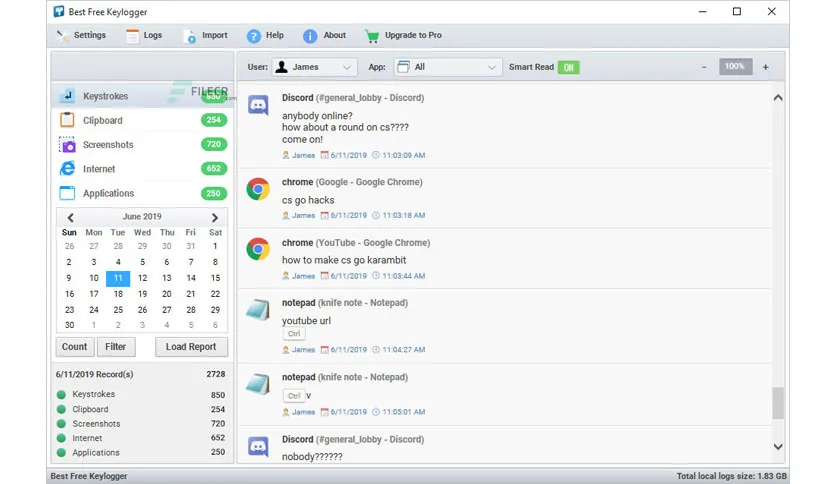The width and height of the screenshot is (836, 484).
Task: Click the Discord icon of 'anybody online?' entry
Action: 259,106
